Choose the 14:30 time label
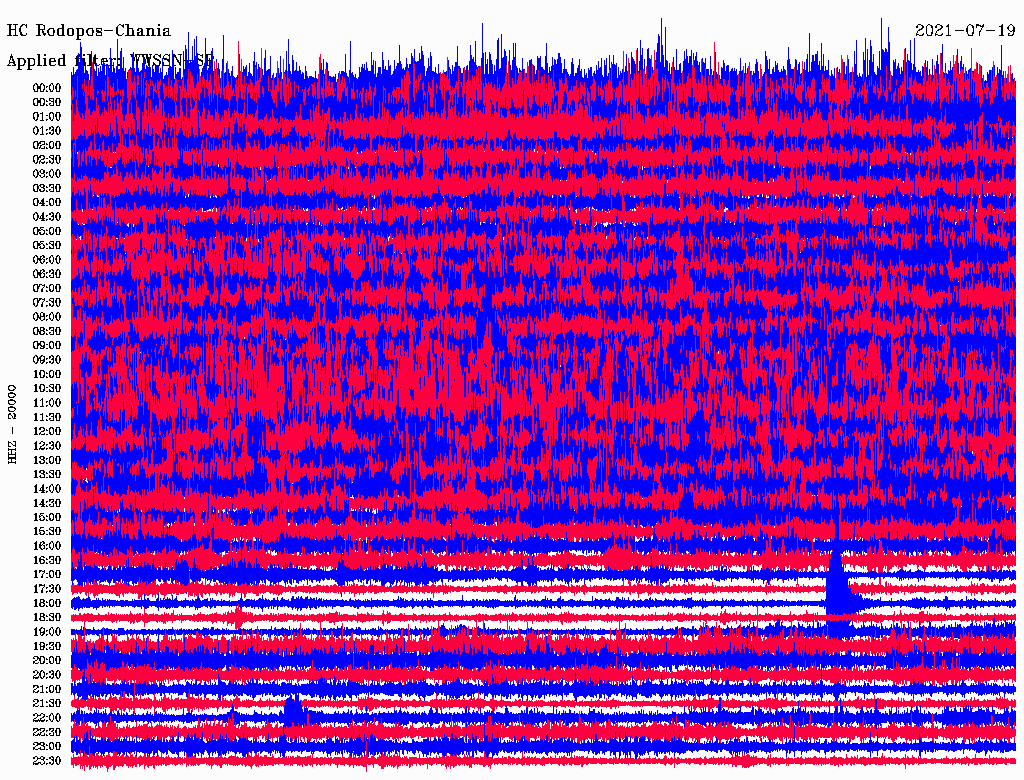Screen dimensions: 1024x780 tap(47, 503)
